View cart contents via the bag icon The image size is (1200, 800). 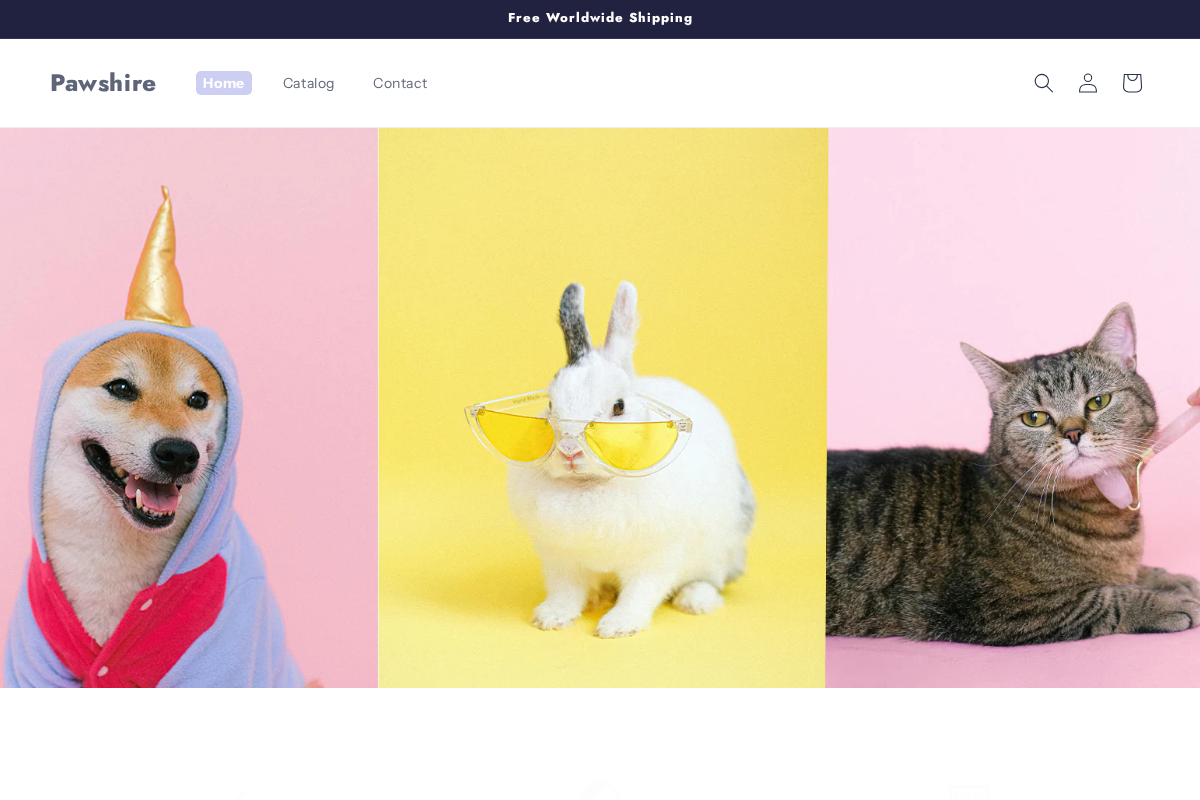[1131, 83]
